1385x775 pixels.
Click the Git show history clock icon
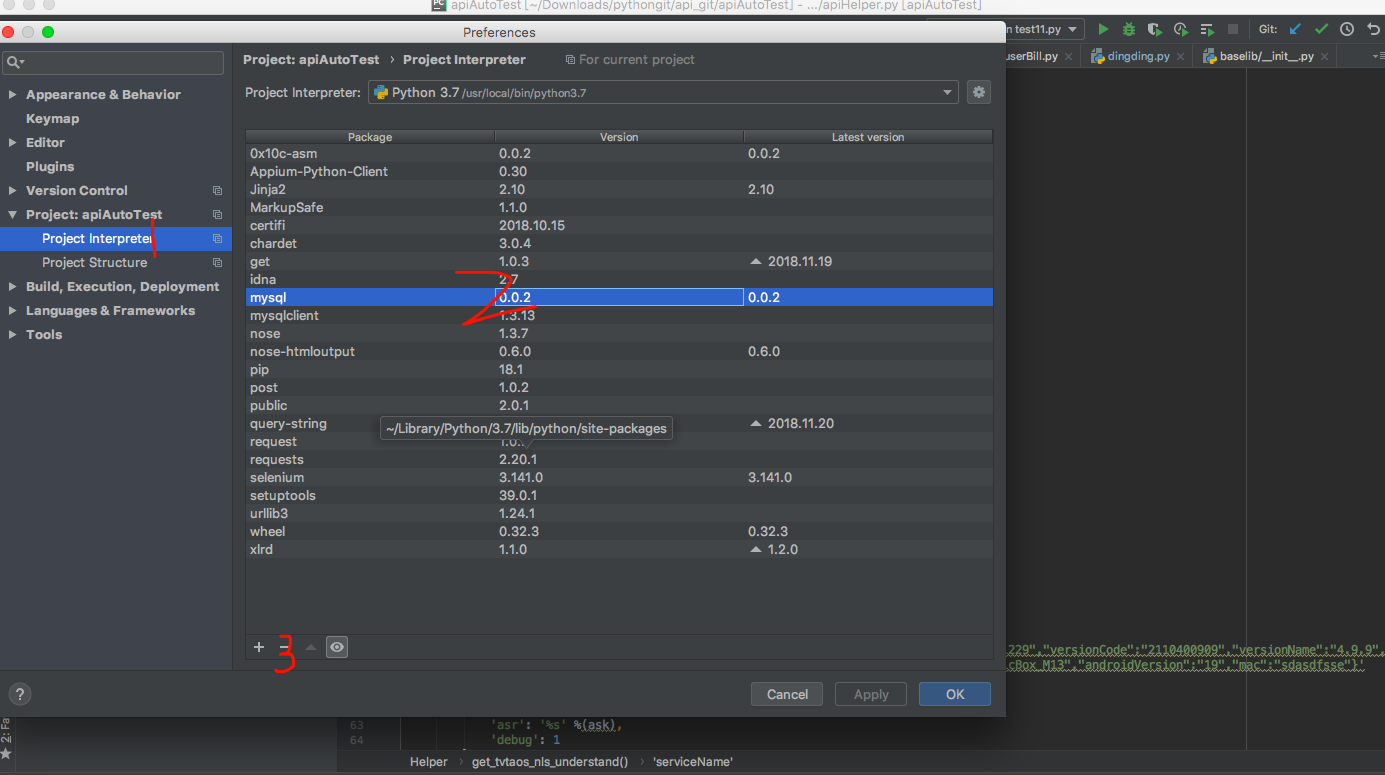tap(1347, 29)
